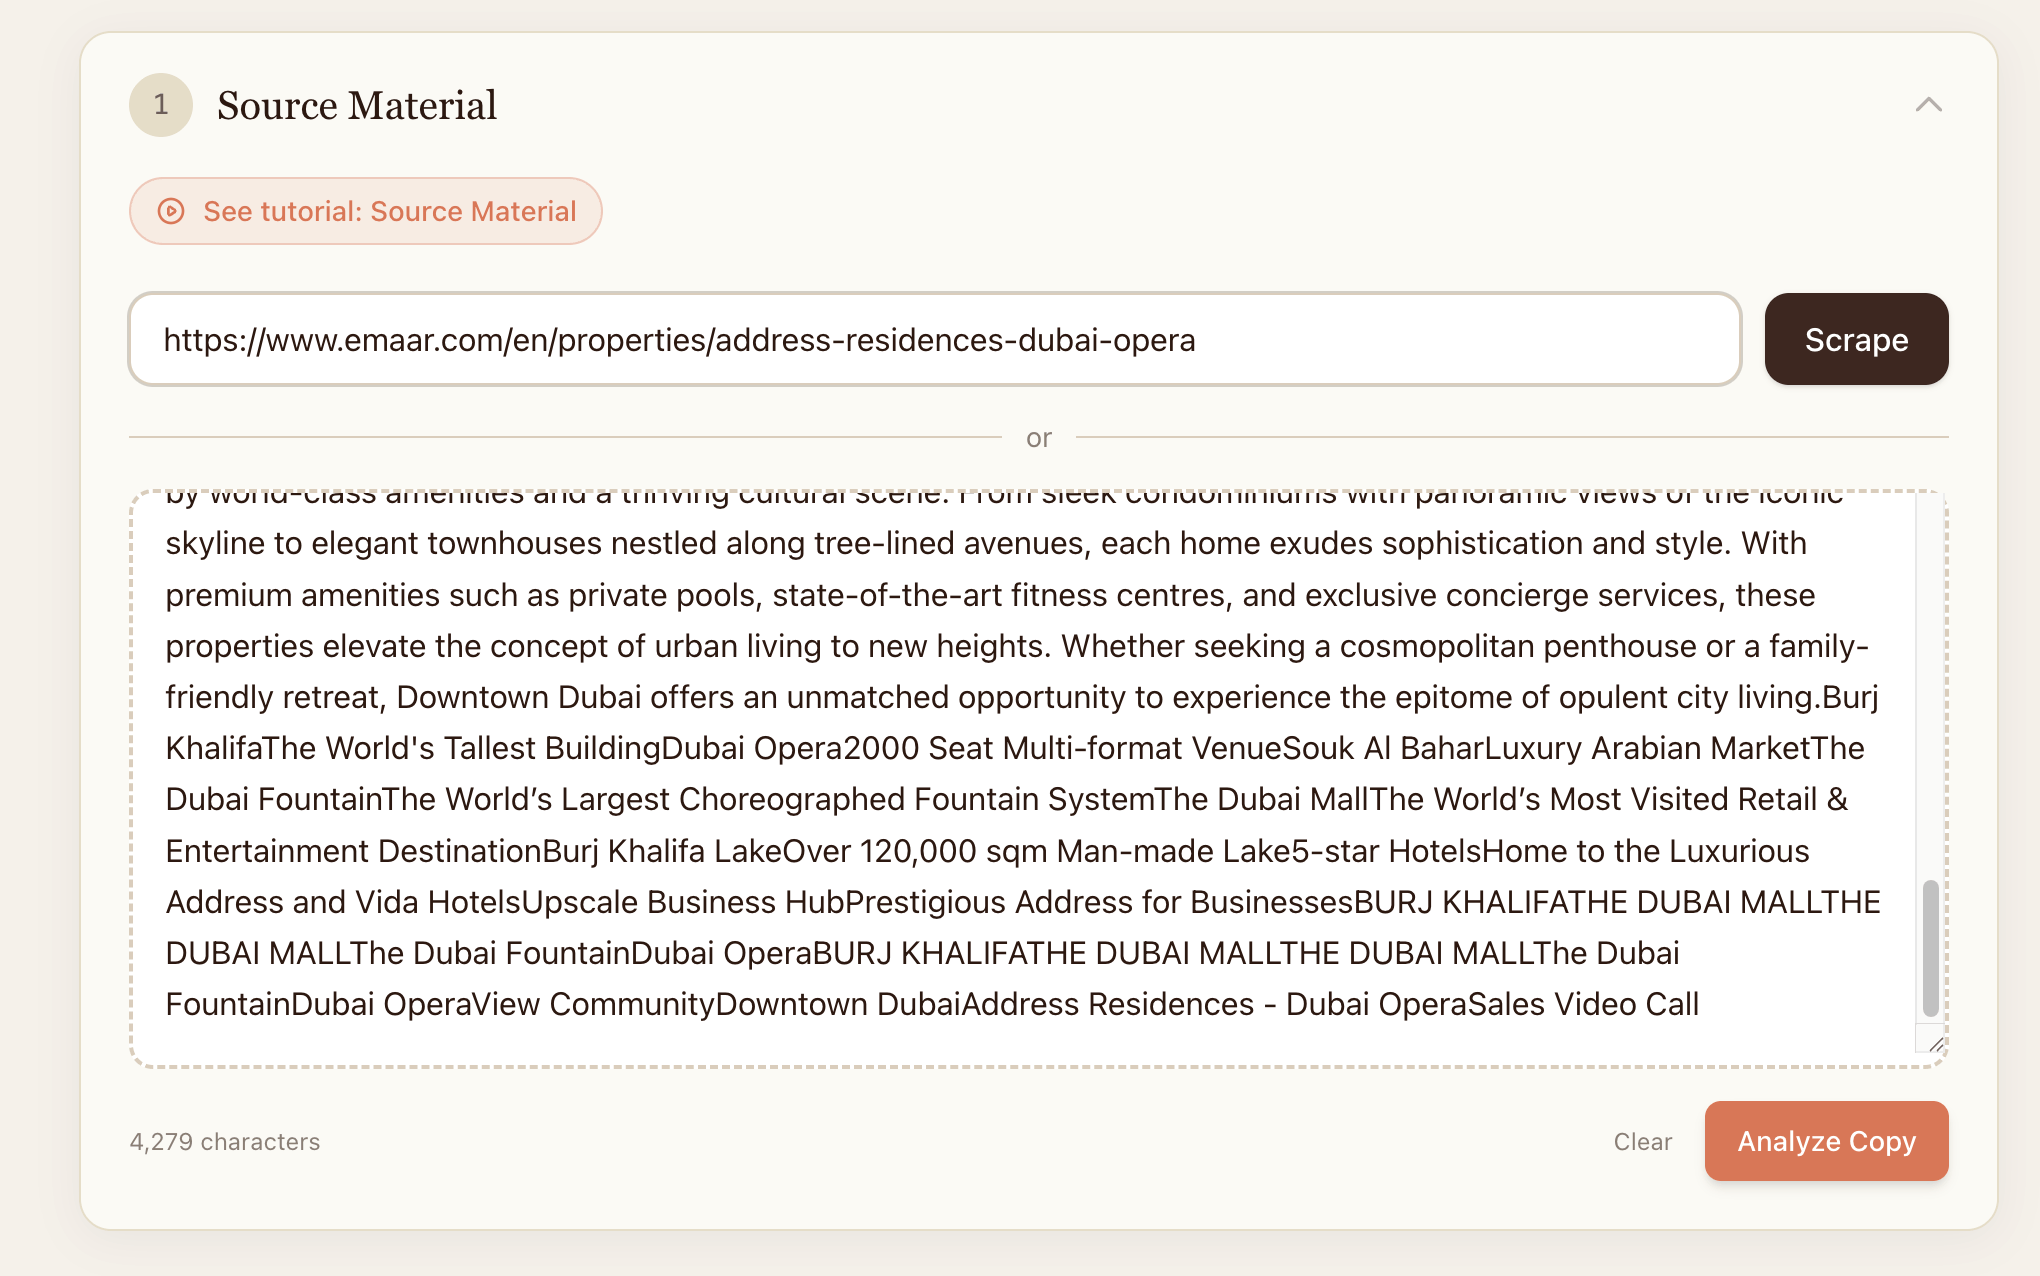Screen dimensions: 2040x1276
Task: Click the words 'Souk Al Bahar' in textarea
Action: [1382, 748]
